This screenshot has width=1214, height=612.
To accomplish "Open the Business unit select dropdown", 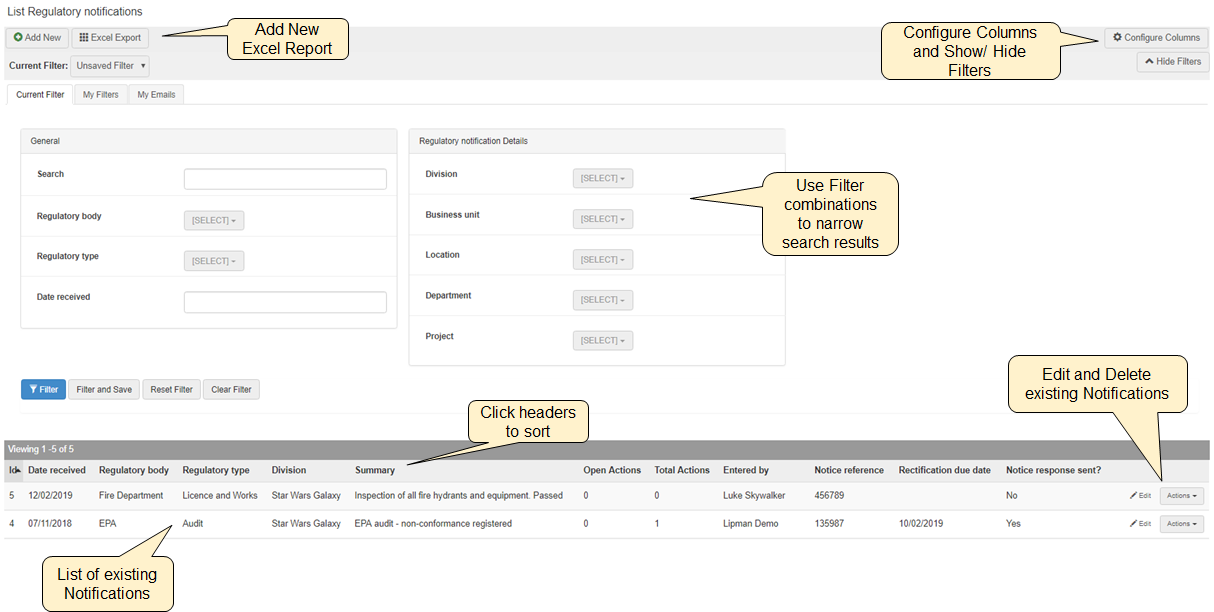I will point(602,219).
